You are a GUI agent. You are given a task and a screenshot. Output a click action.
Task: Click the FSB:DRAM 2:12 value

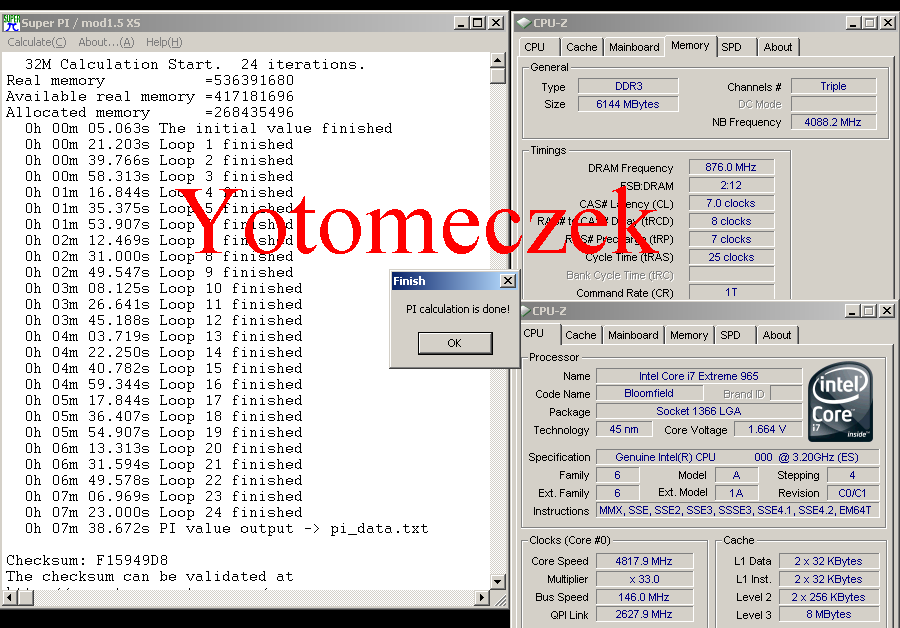[731, 185]
